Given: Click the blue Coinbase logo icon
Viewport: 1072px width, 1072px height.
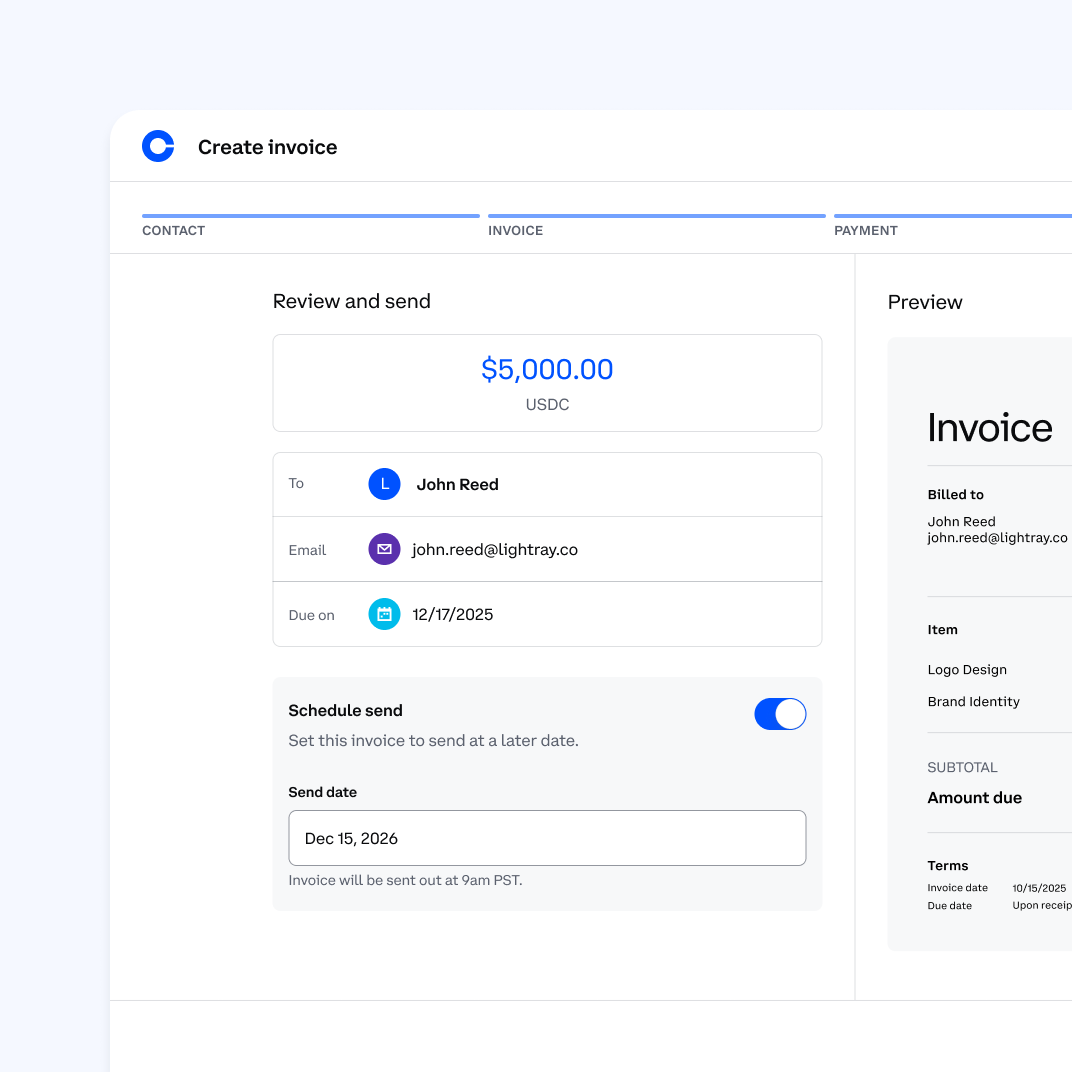Looking at the screenshot, I should [158, 146].
